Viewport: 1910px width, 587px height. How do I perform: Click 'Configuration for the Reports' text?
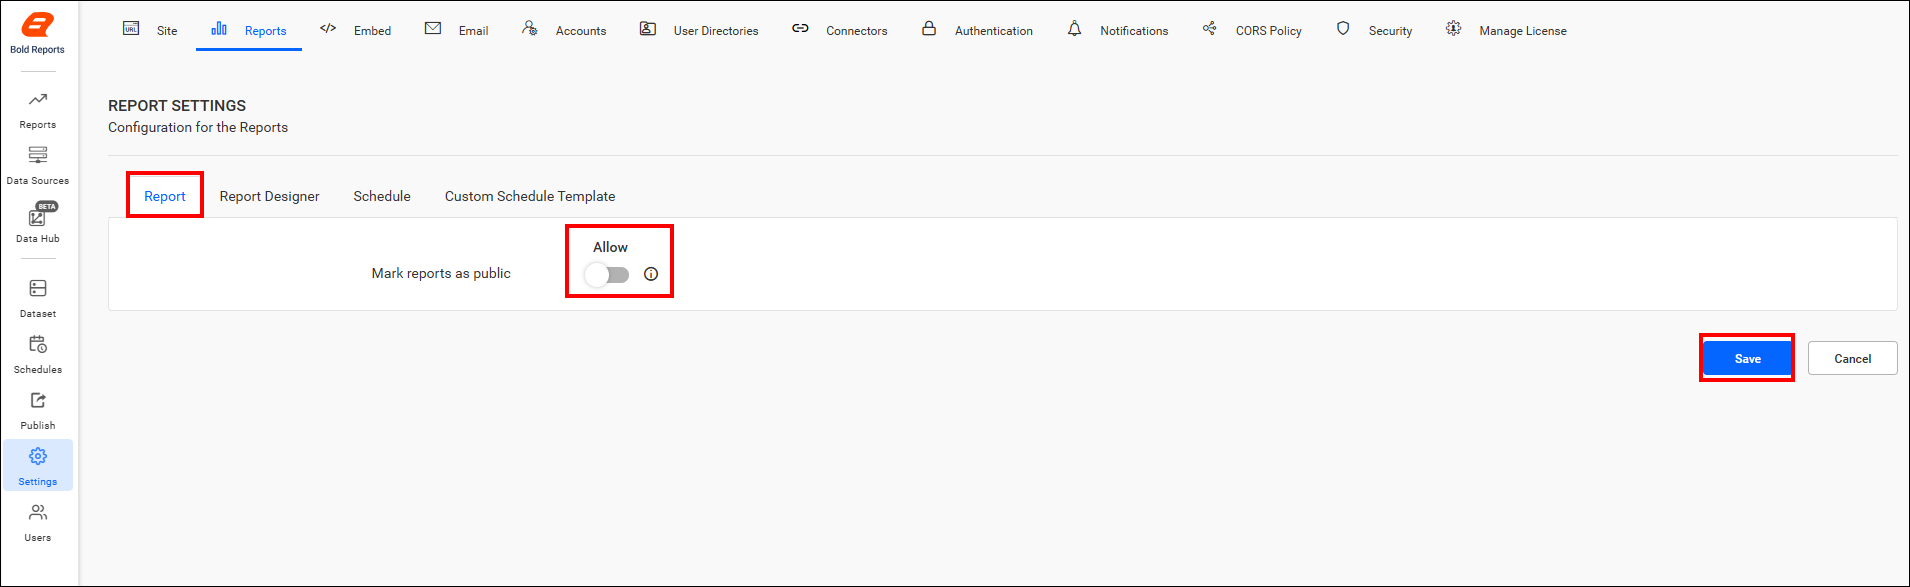click(198, 127)
